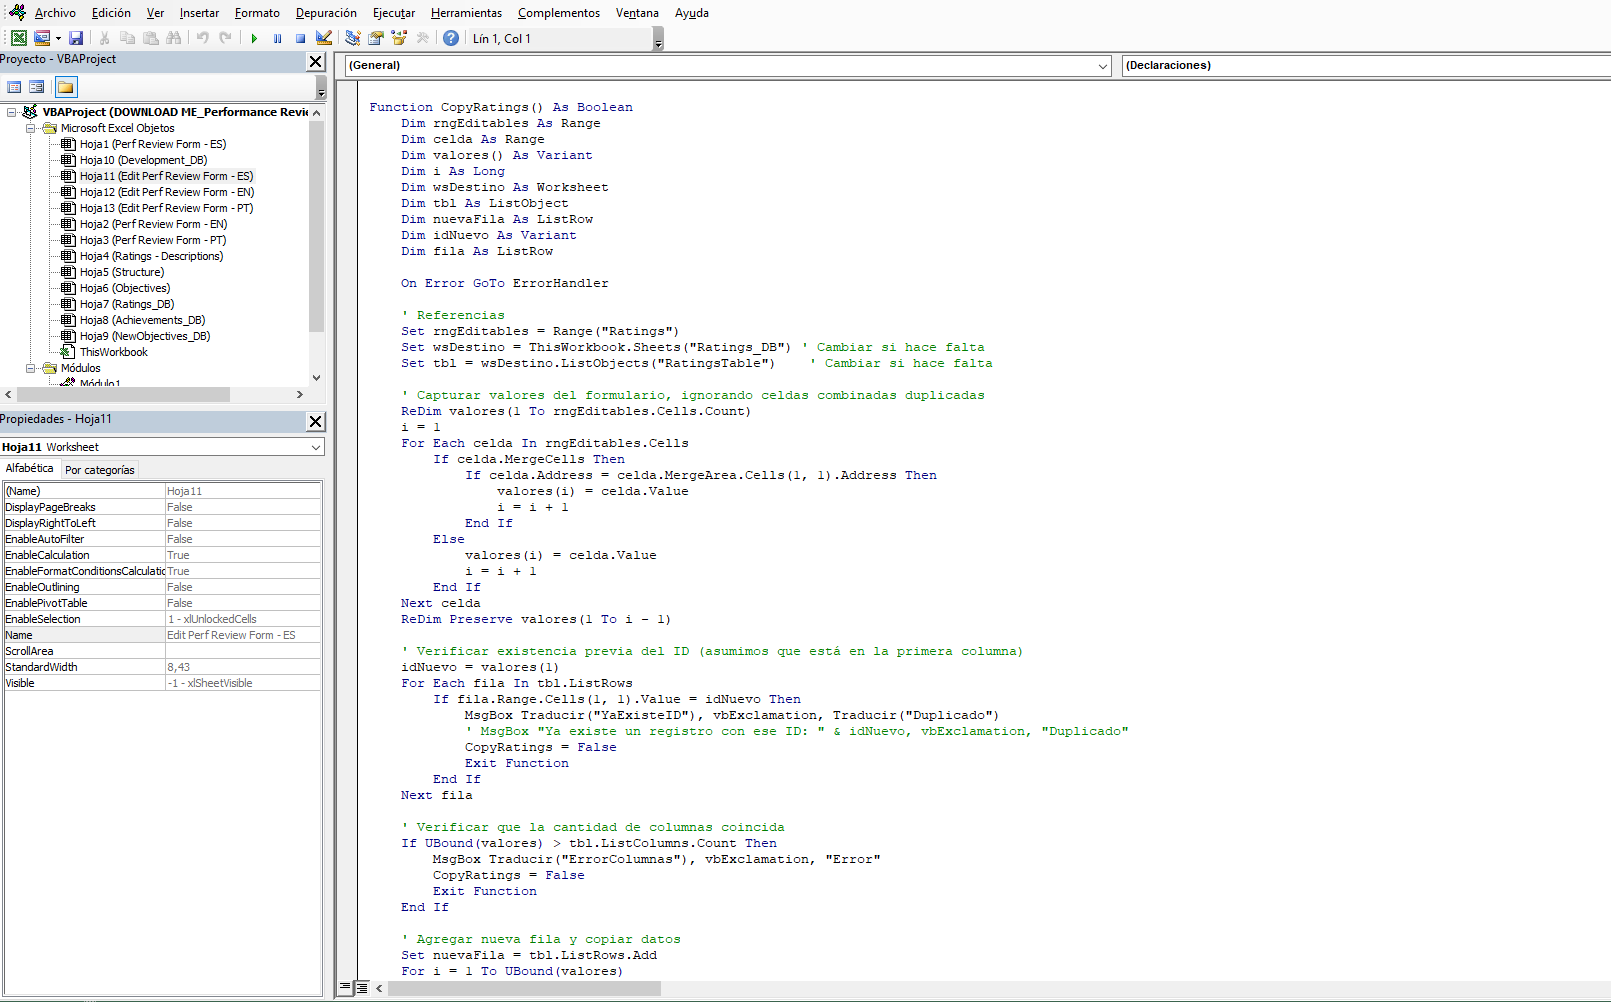Run the Sub with the Run toolbar icon
The image size is (1611, 1002).
tap(253, 38)
